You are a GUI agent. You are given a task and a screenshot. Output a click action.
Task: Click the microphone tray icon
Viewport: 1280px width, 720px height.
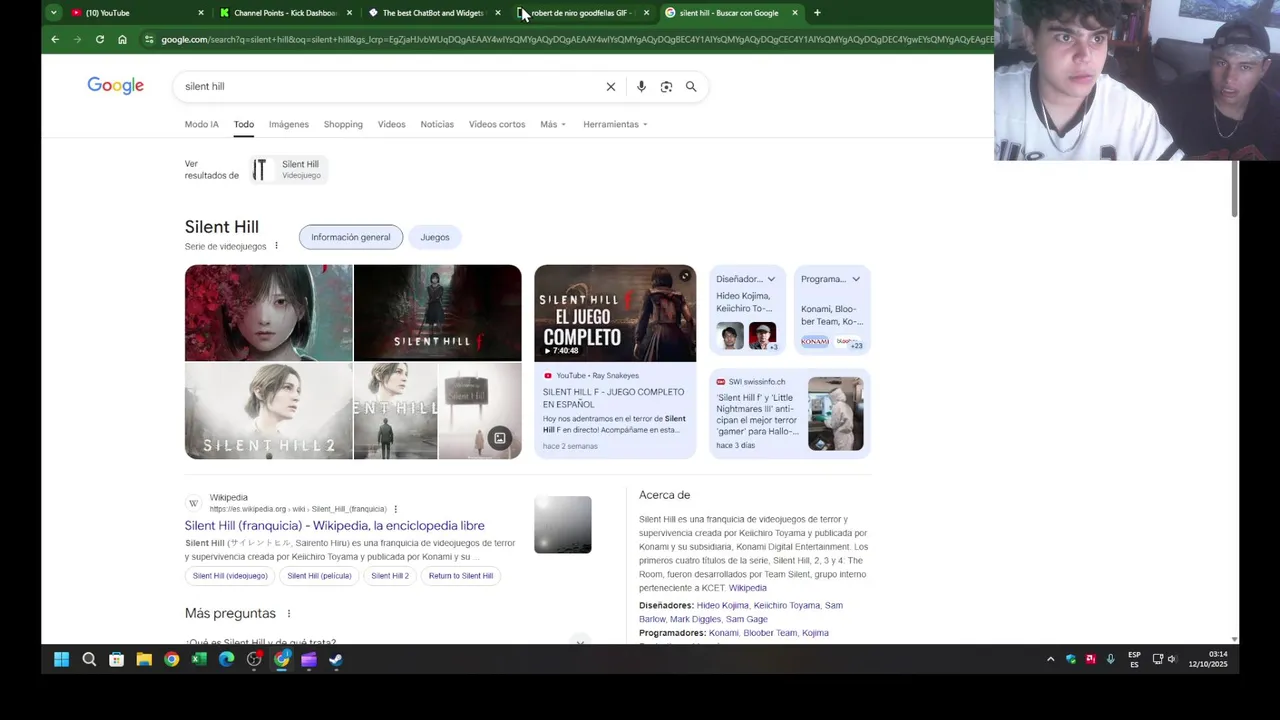tap(1110, 659)
